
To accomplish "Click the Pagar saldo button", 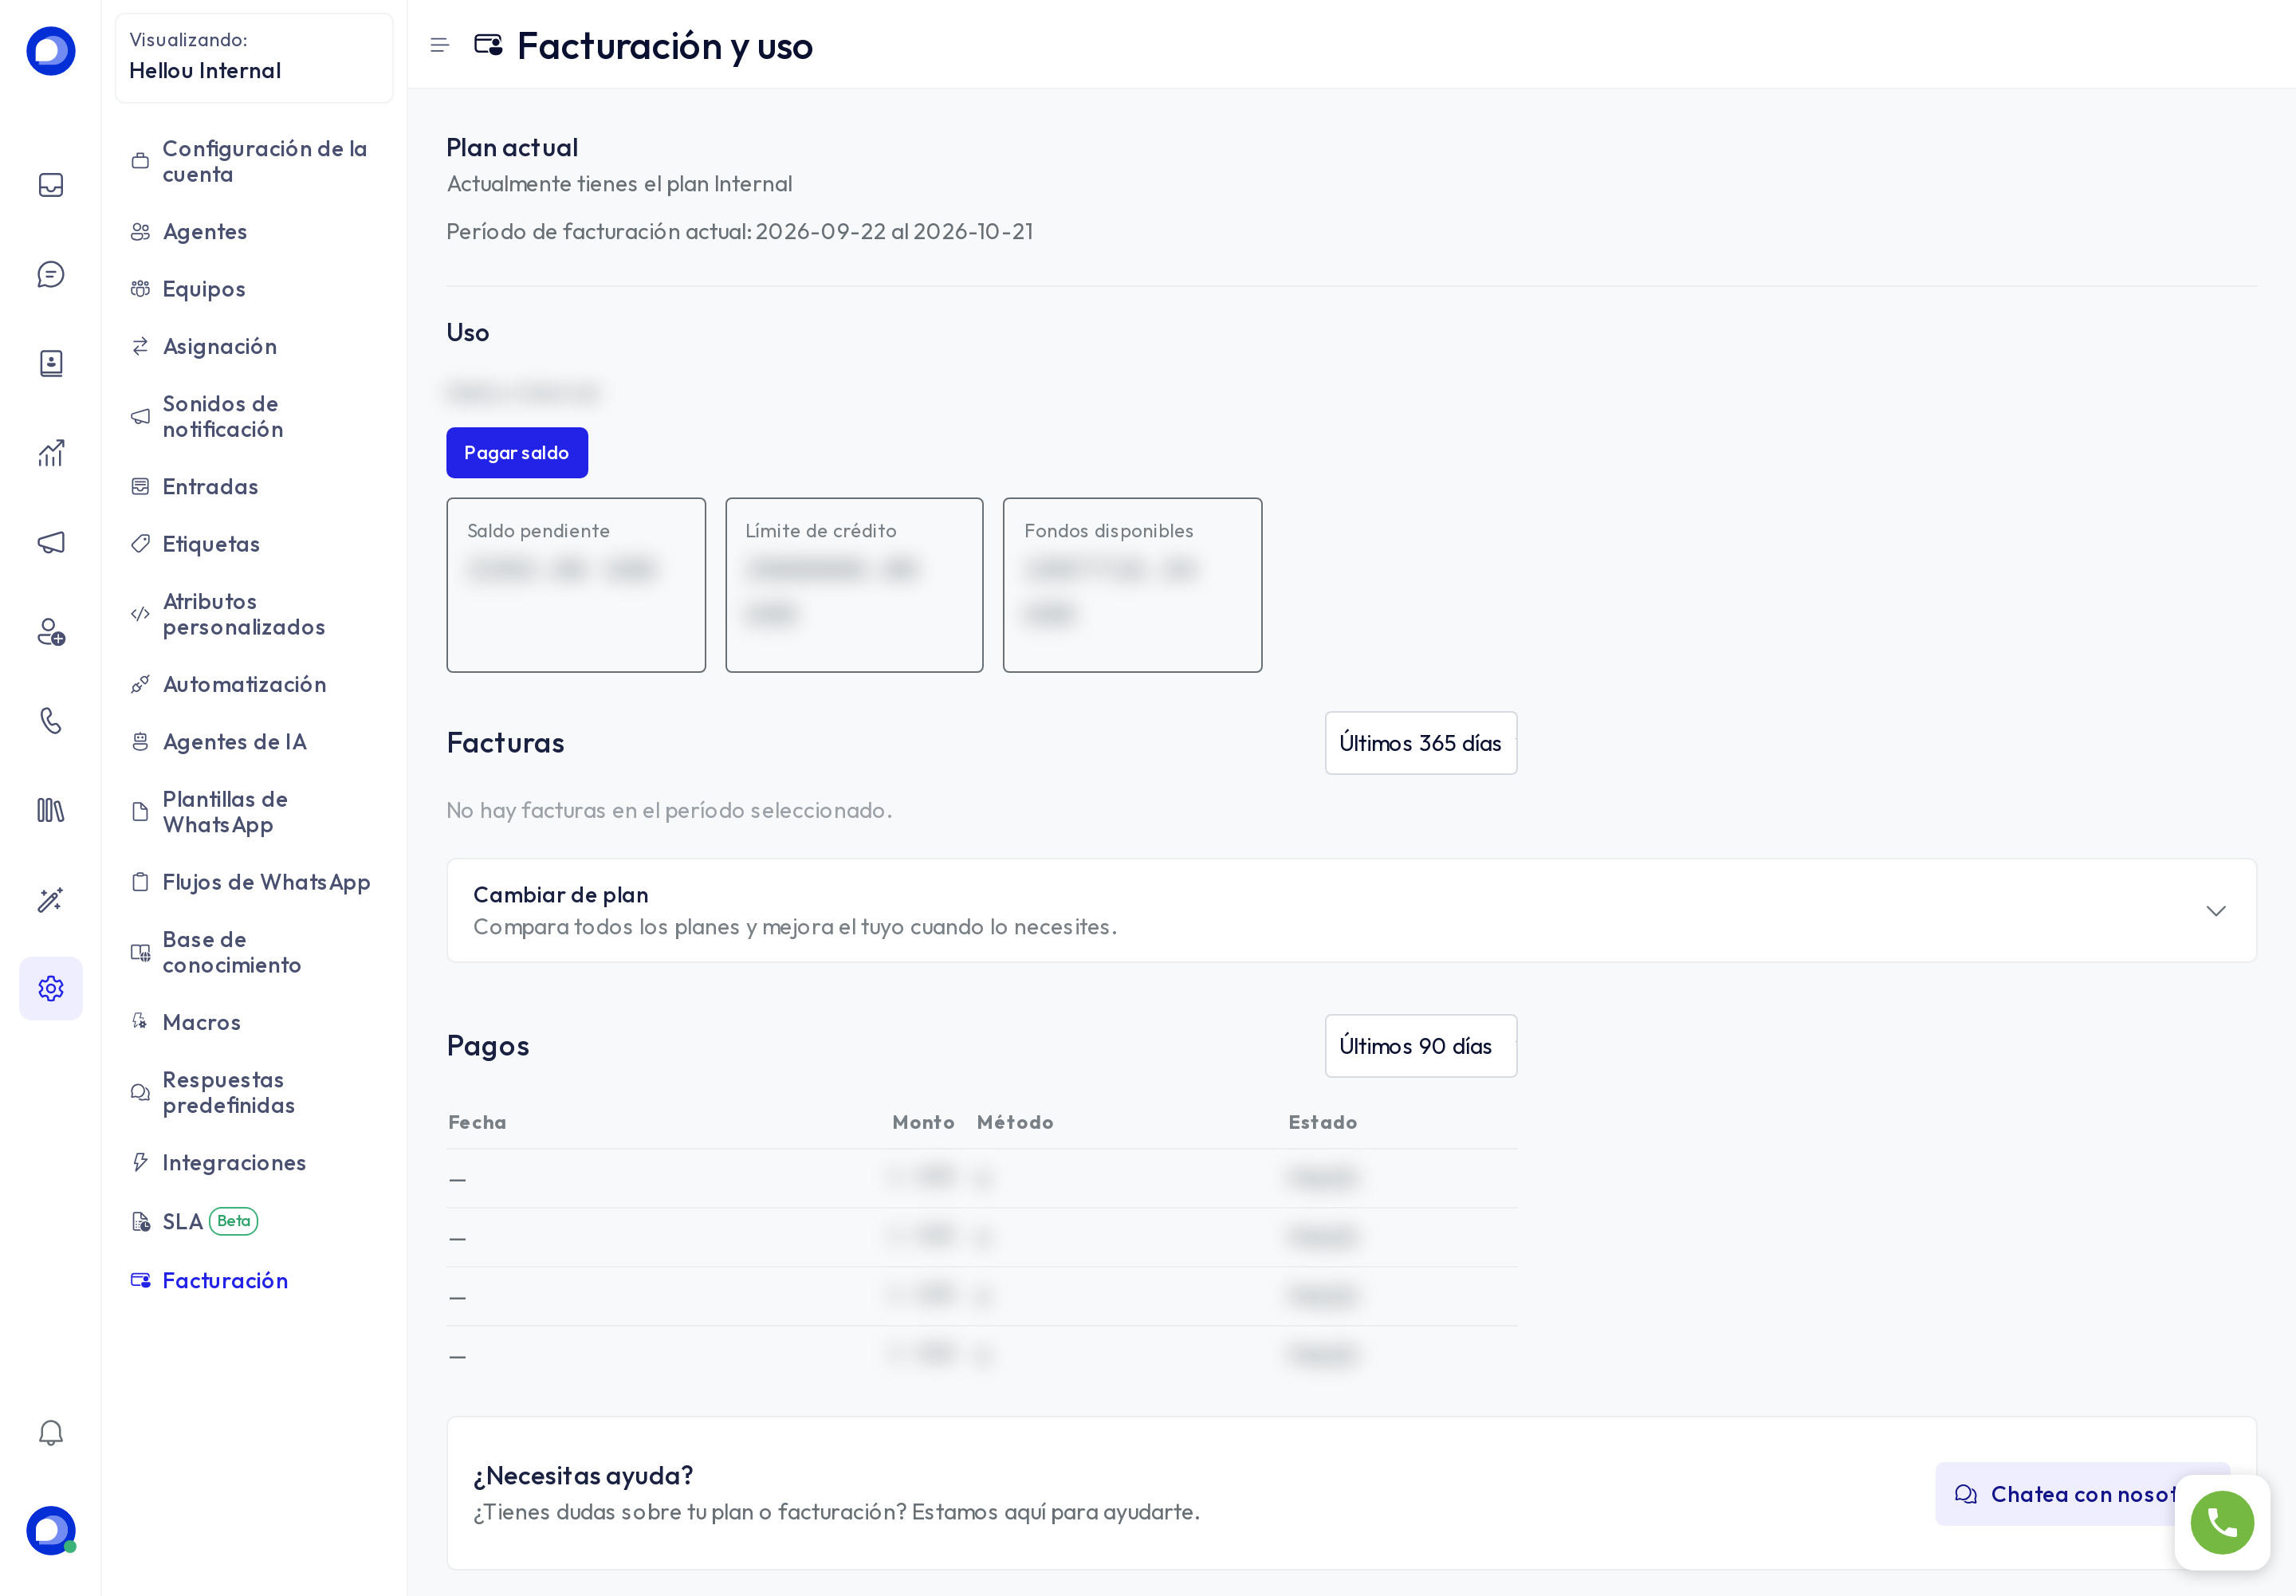I will point(517,453).
